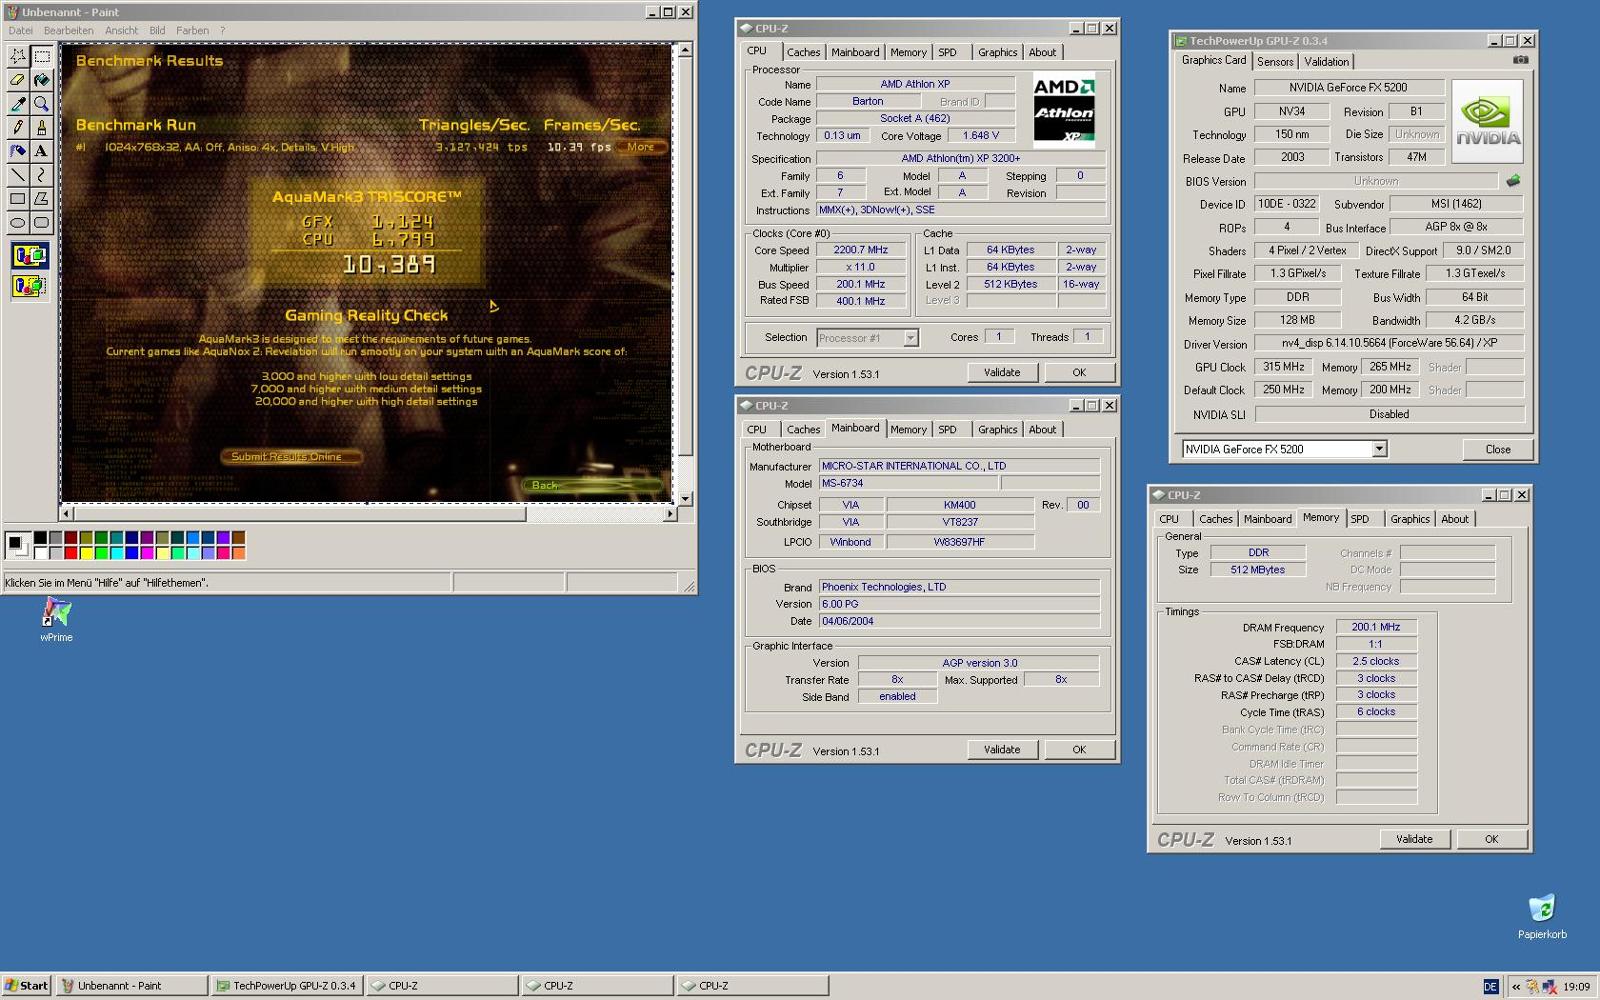
Task: Click the GPU-Z screenshot camera icon
Action: point(1520,60)
